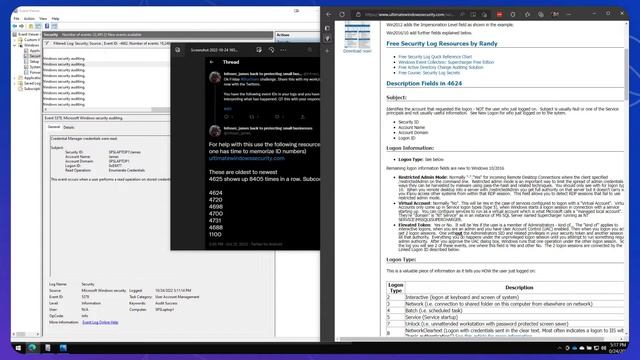640x360 pixels.
Task: Click the Download now link under the thumbnail
Action: pos(357,51)
